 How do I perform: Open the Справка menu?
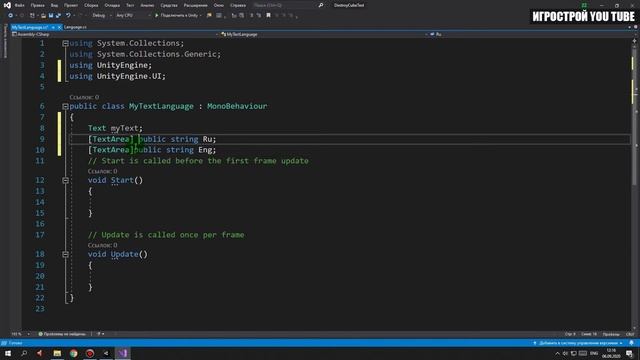pyautogui.click(x=238, y=5)
